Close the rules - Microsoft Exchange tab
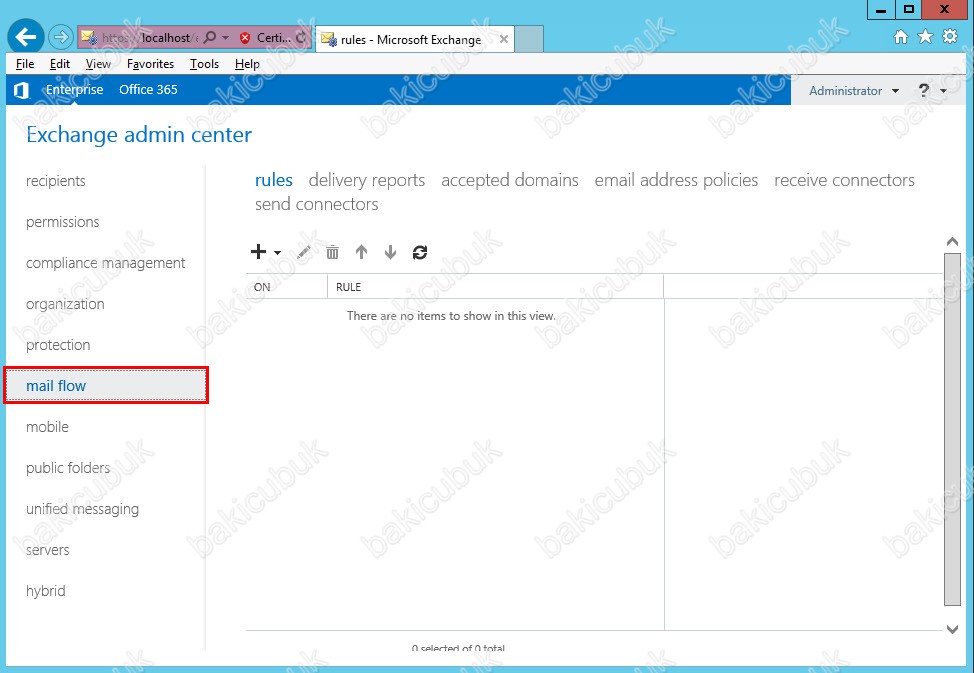 pos(504,39)
